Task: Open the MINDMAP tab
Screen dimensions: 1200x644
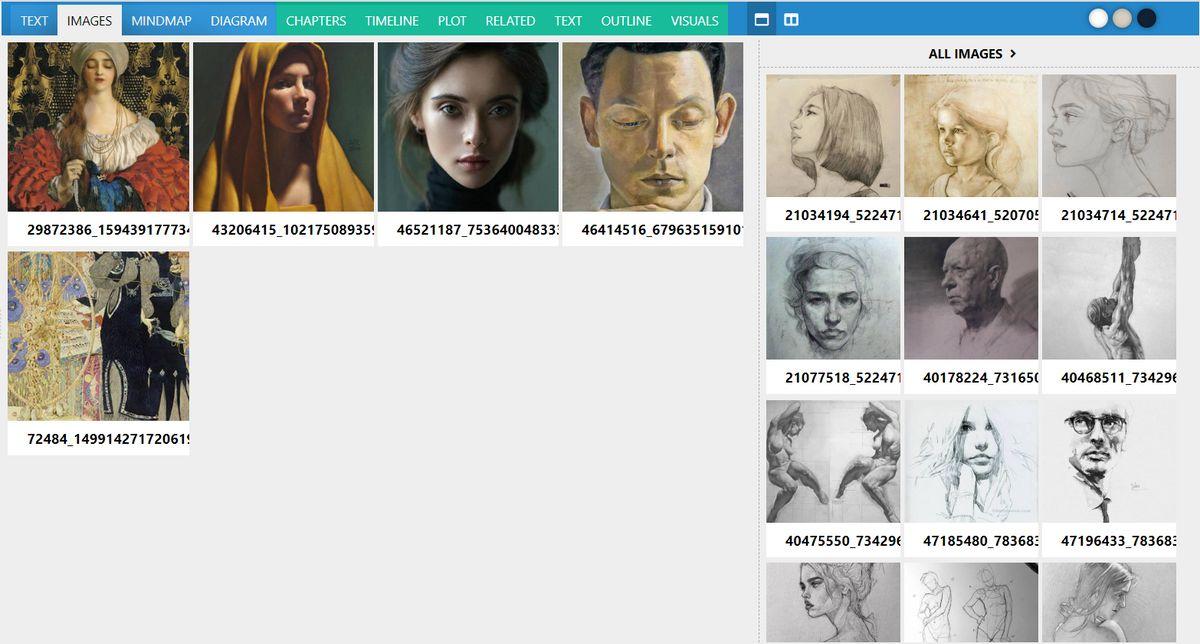Action: coord(161,20)
